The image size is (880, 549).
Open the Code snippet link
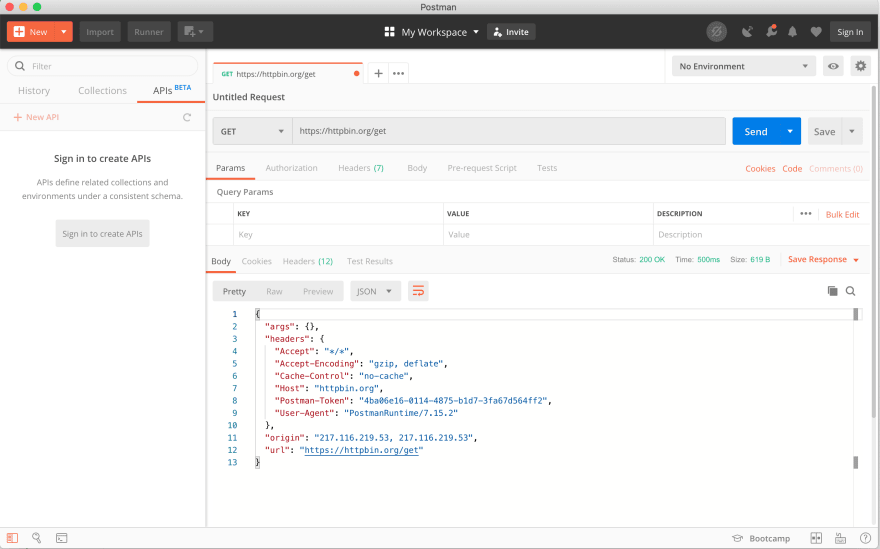click(792, 168)
